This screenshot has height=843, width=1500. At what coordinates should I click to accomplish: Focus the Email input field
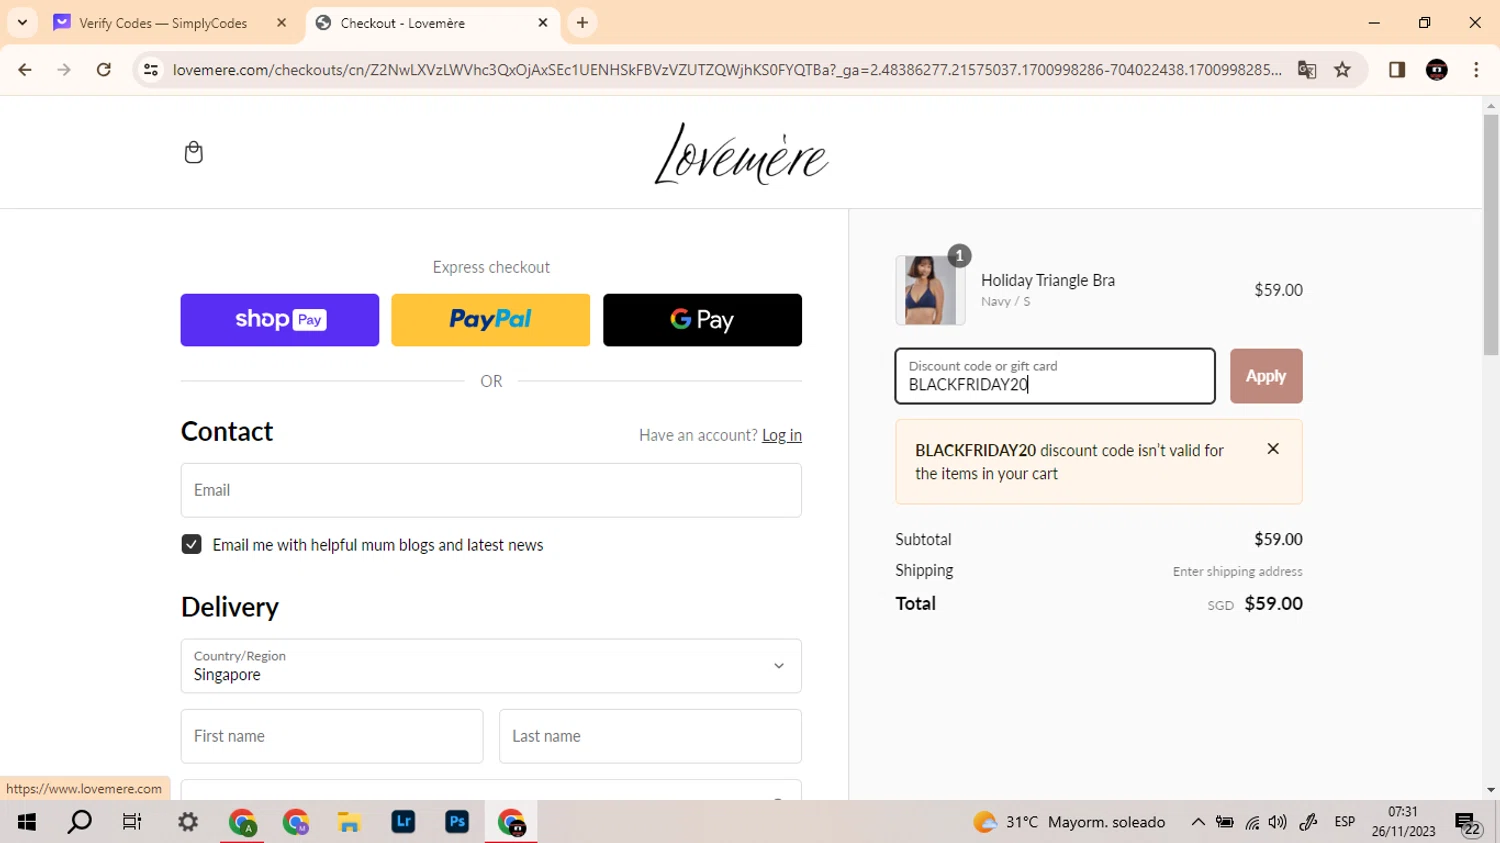[x=491, y=490]
